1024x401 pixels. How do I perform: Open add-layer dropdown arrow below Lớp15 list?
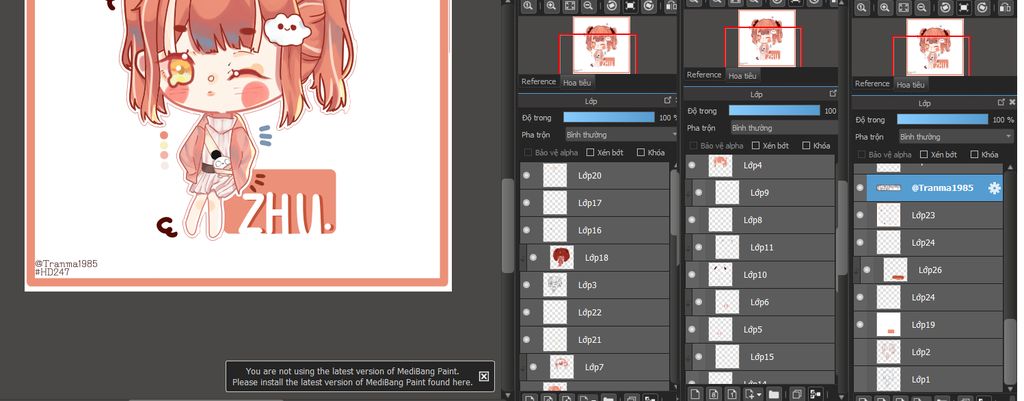[759, 394]
